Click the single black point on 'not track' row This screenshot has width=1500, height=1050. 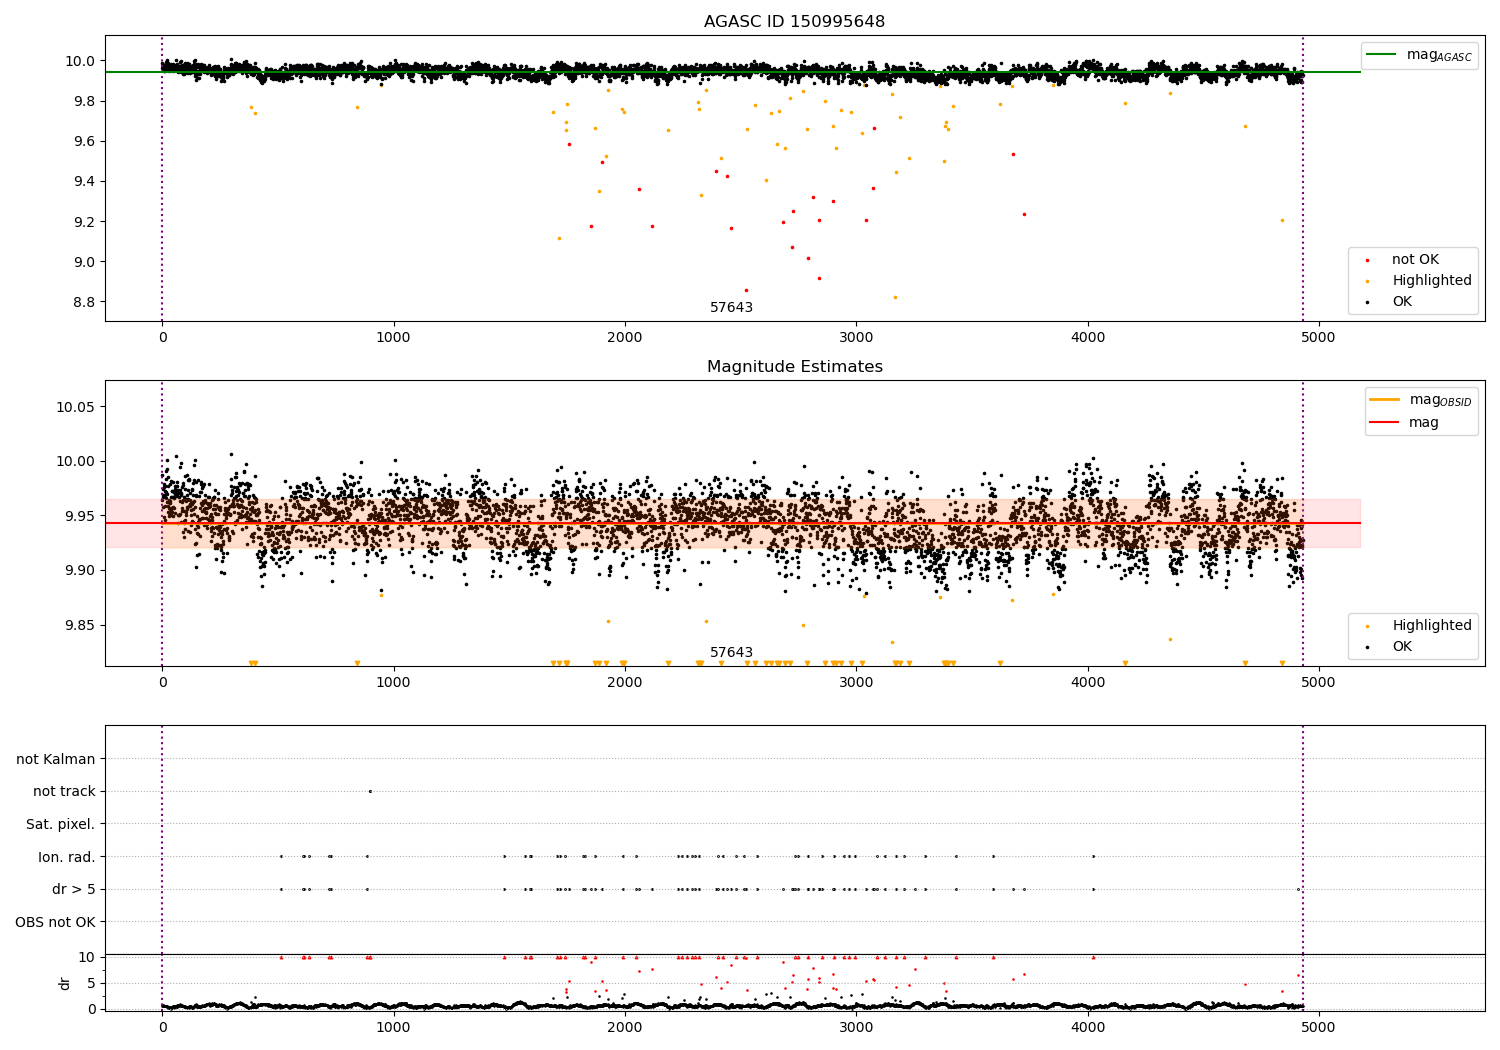[x=370, y=791]
